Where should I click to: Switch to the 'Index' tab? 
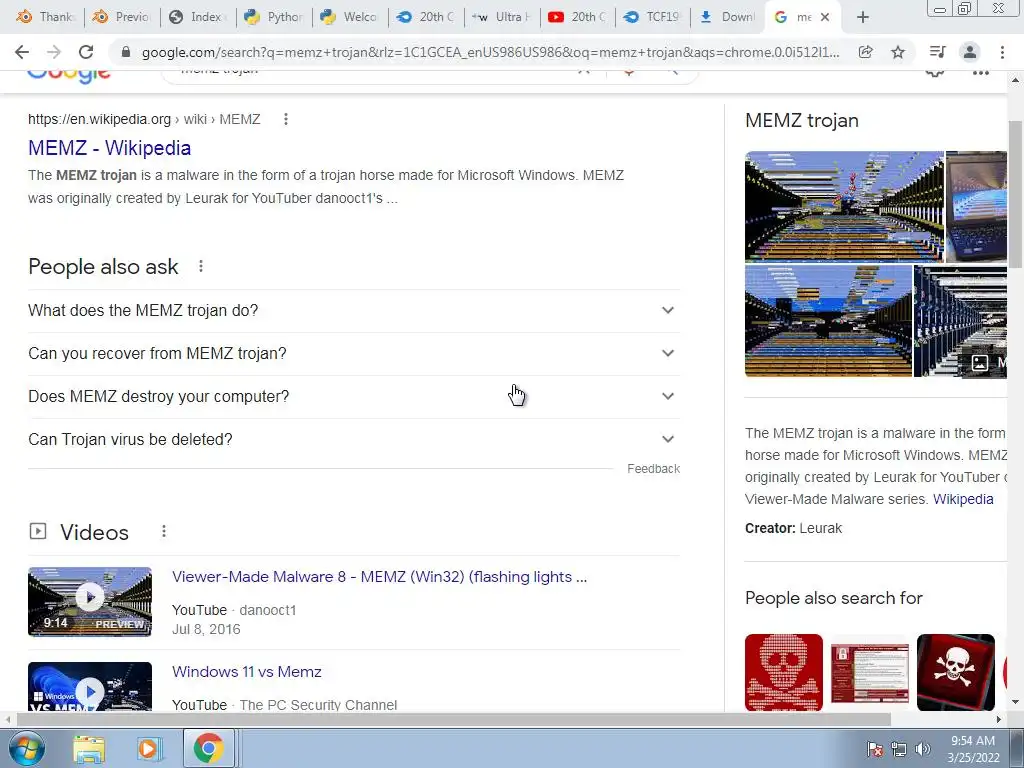click(x=198, y=17)
